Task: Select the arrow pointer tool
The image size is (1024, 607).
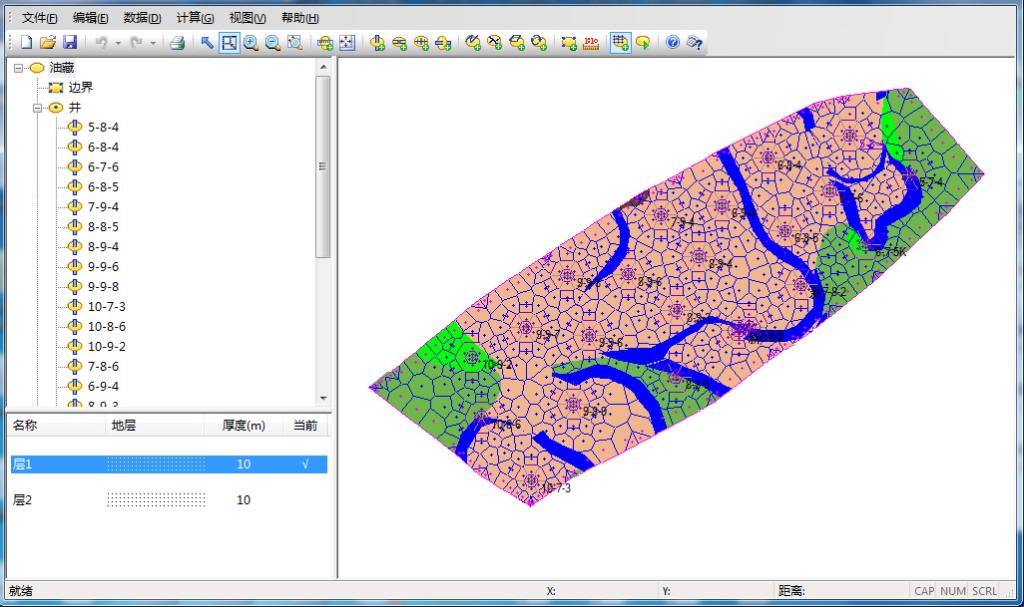Action: click(207, 42)
